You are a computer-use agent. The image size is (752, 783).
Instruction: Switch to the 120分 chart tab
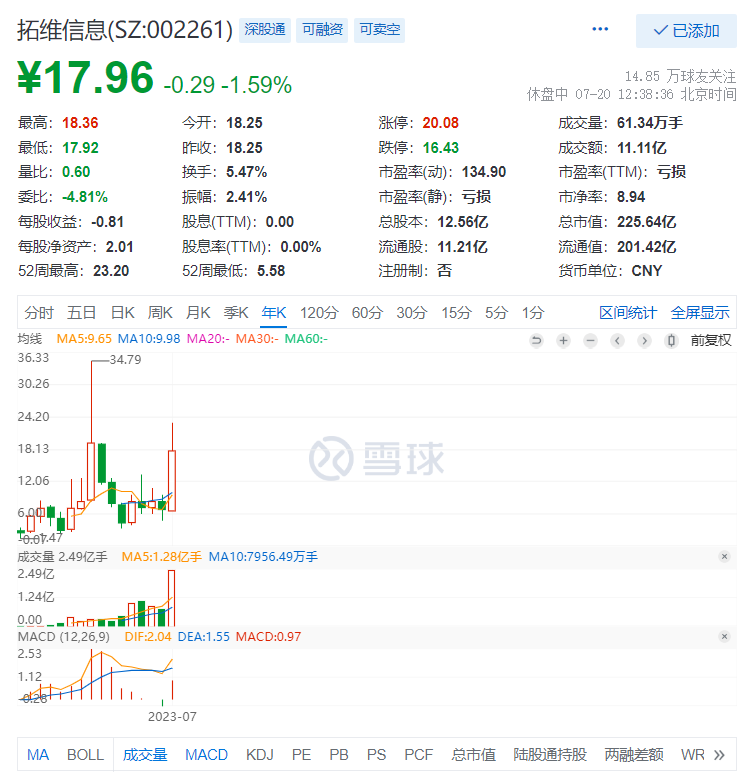319,313
